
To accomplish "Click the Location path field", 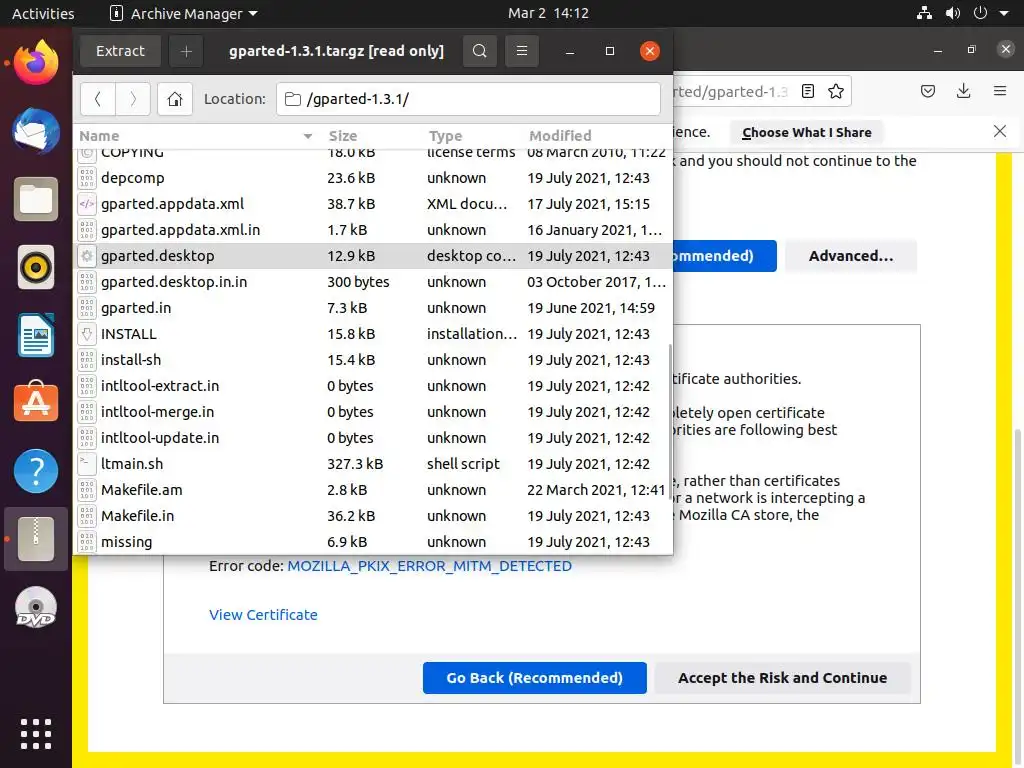I will [468, 99].
